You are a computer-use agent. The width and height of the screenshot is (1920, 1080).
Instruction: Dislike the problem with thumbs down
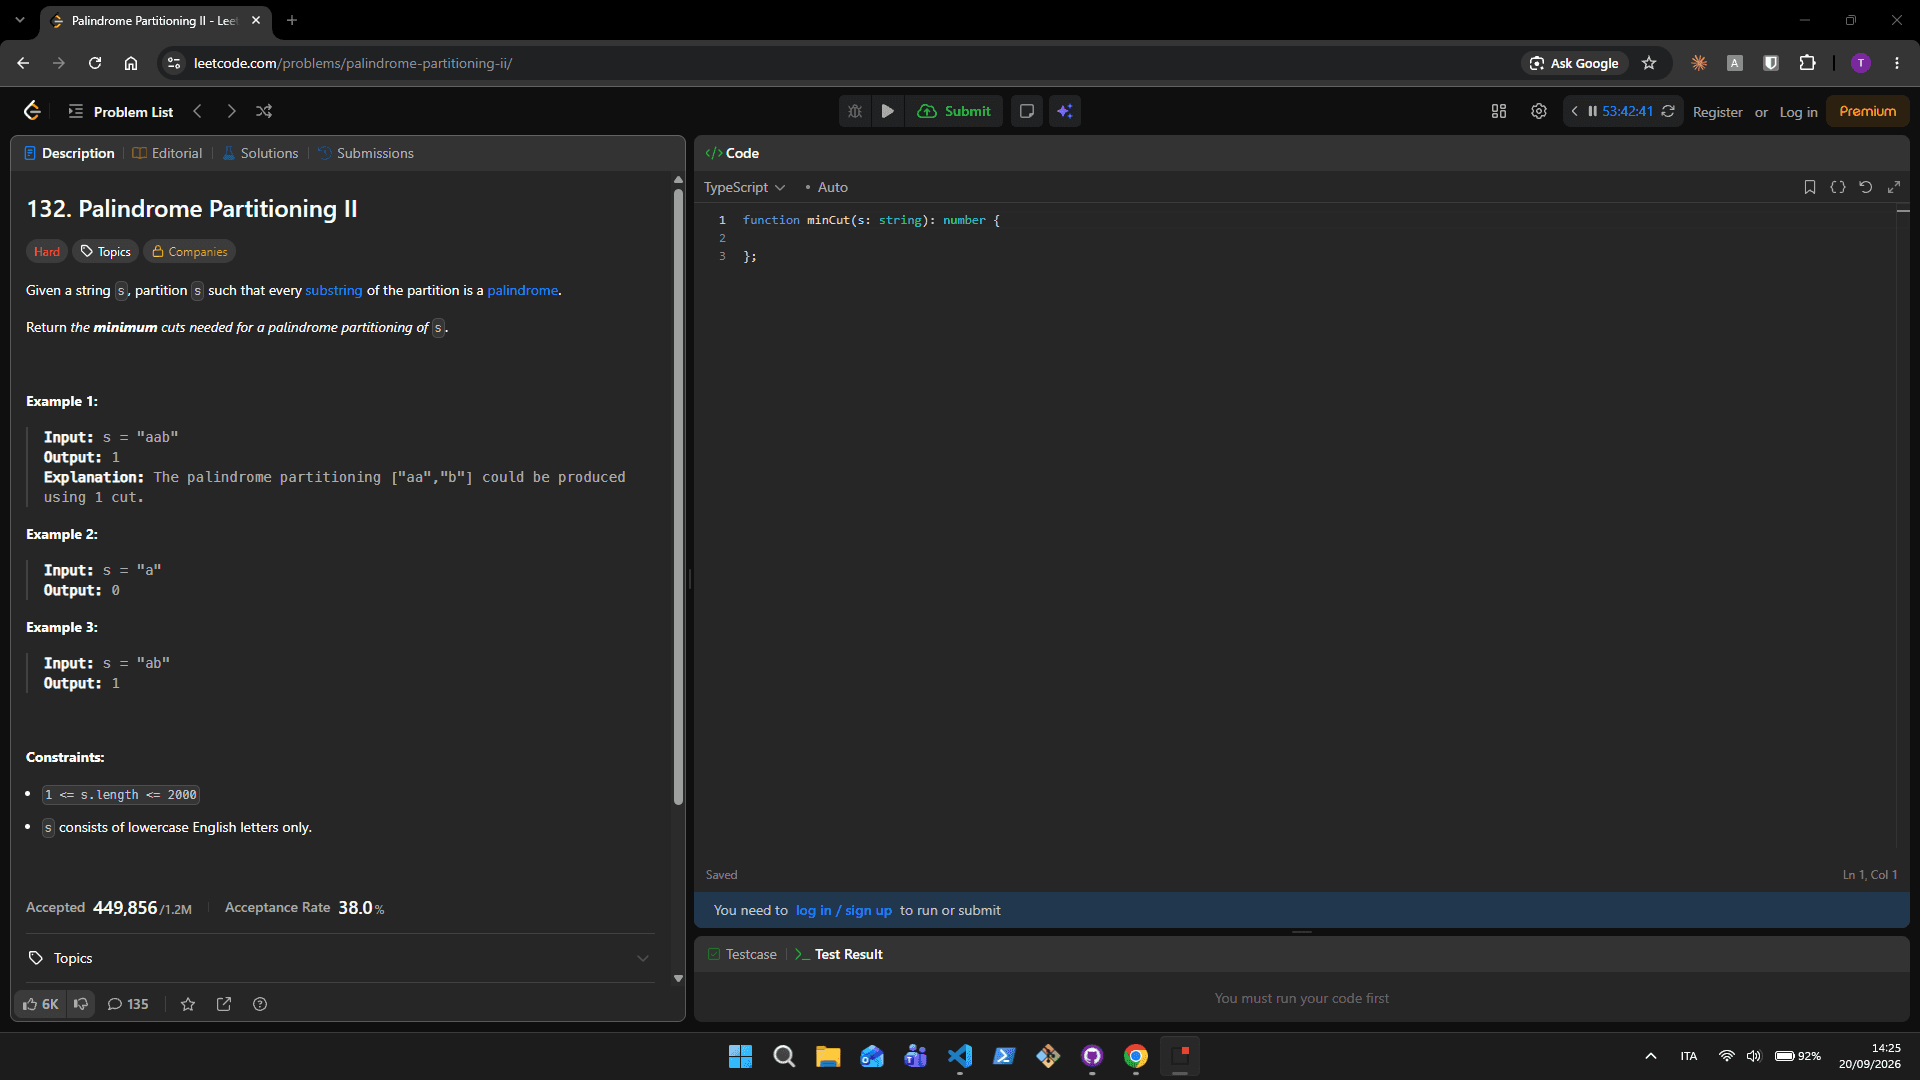81,1004
